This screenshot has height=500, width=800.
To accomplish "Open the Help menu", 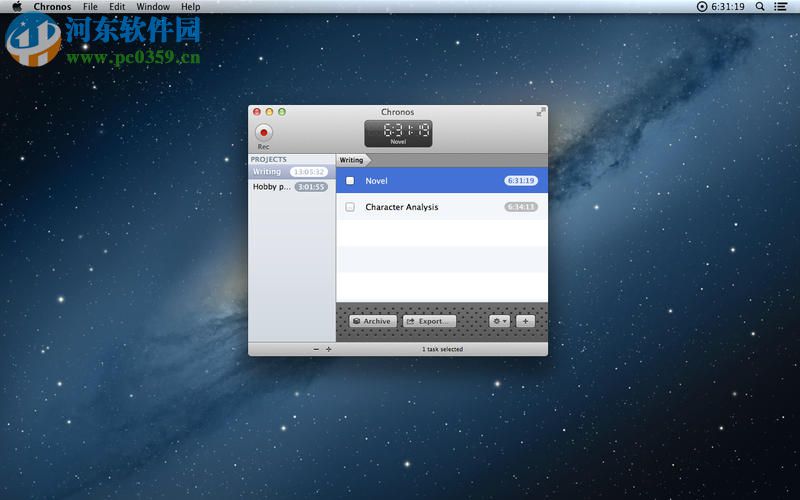I will coord(190,7).
